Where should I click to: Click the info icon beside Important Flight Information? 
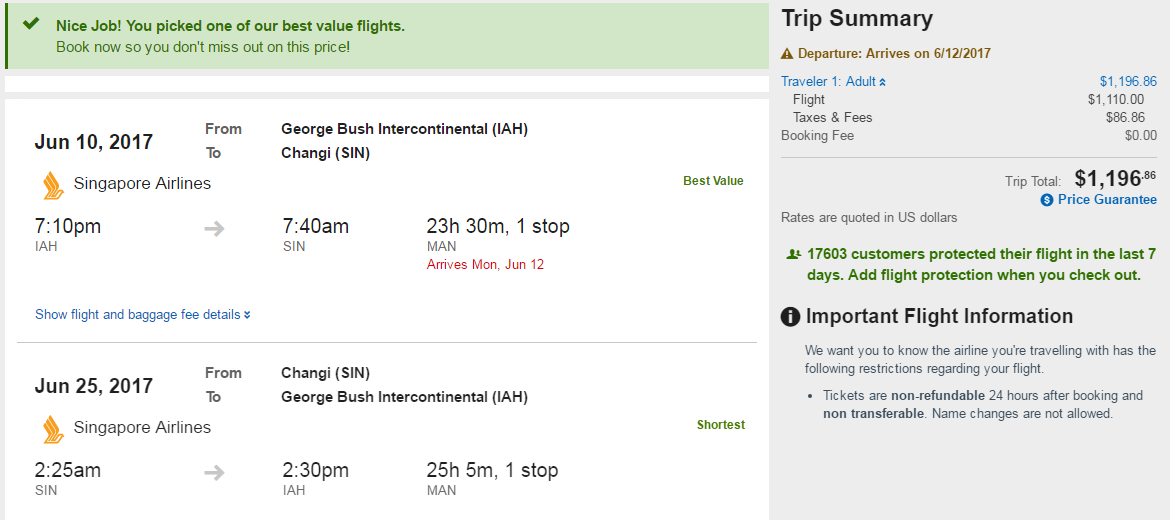pyautogui.click(x=790, y=317)
